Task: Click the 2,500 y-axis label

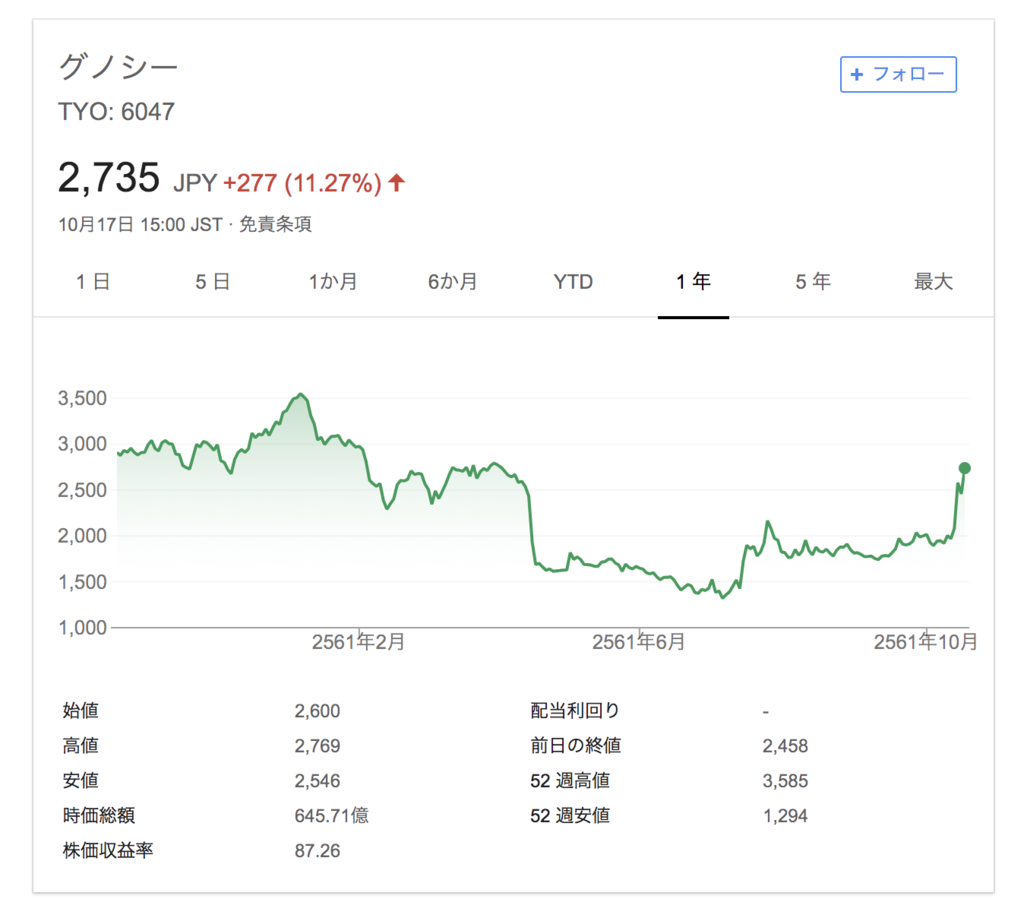Action: 82,490
